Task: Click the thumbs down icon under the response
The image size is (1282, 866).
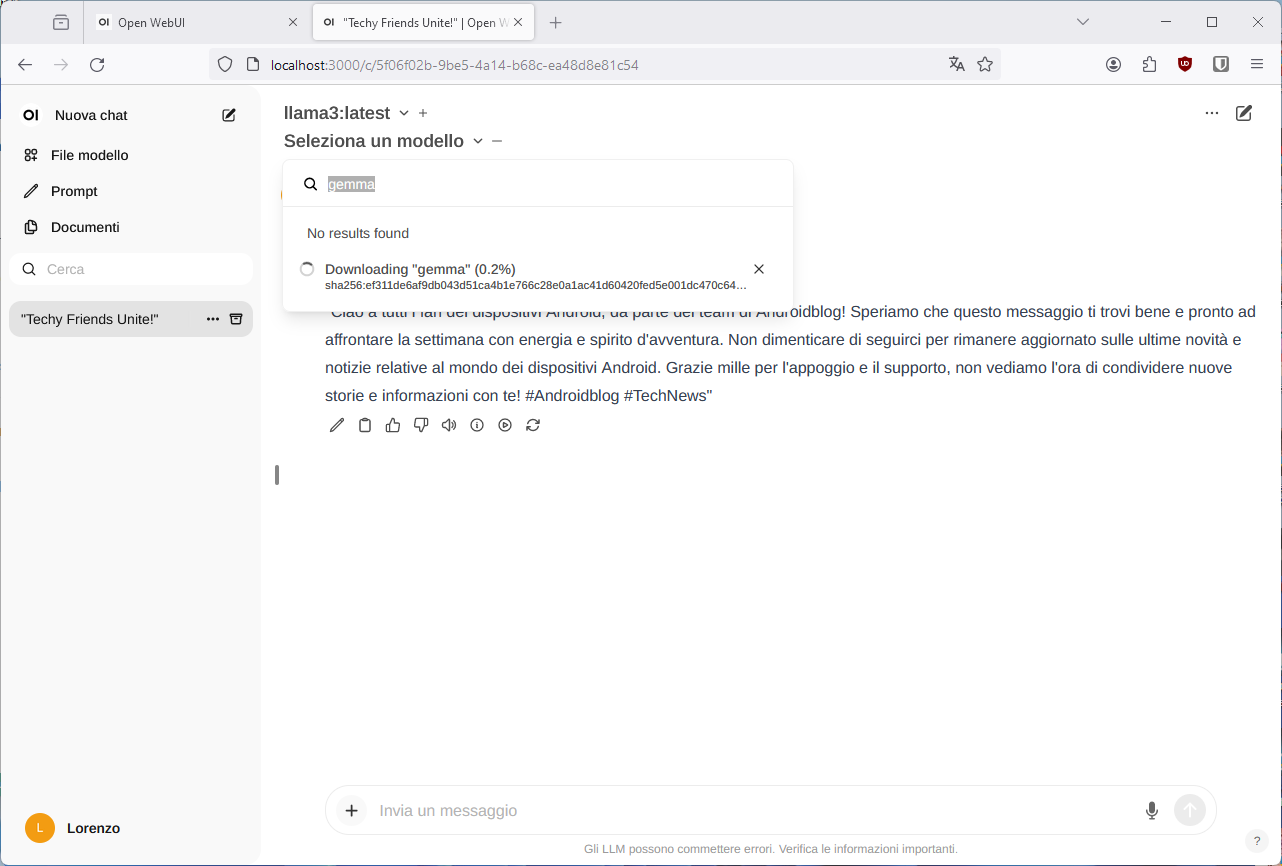Action: (421, 425)
